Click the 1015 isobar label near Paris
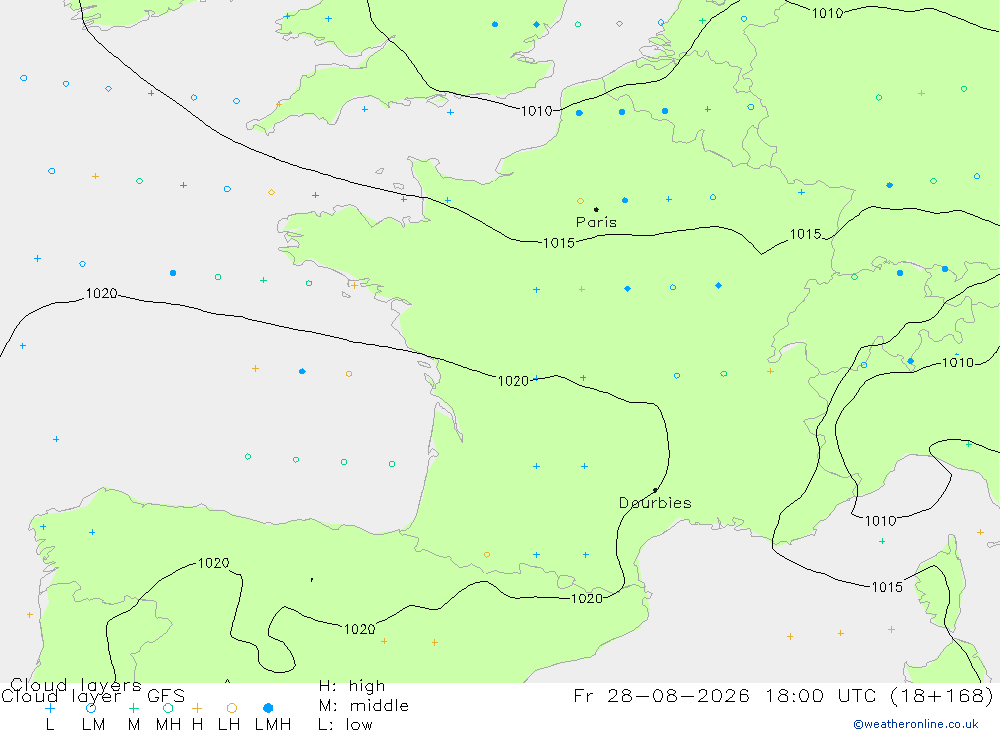 coord(559,243)
